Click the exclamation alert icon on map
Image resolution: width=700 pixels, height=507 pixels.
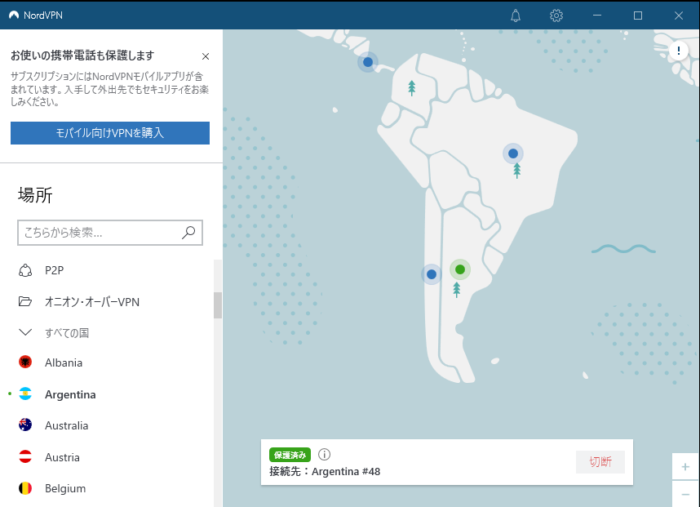tap(679, 50)
